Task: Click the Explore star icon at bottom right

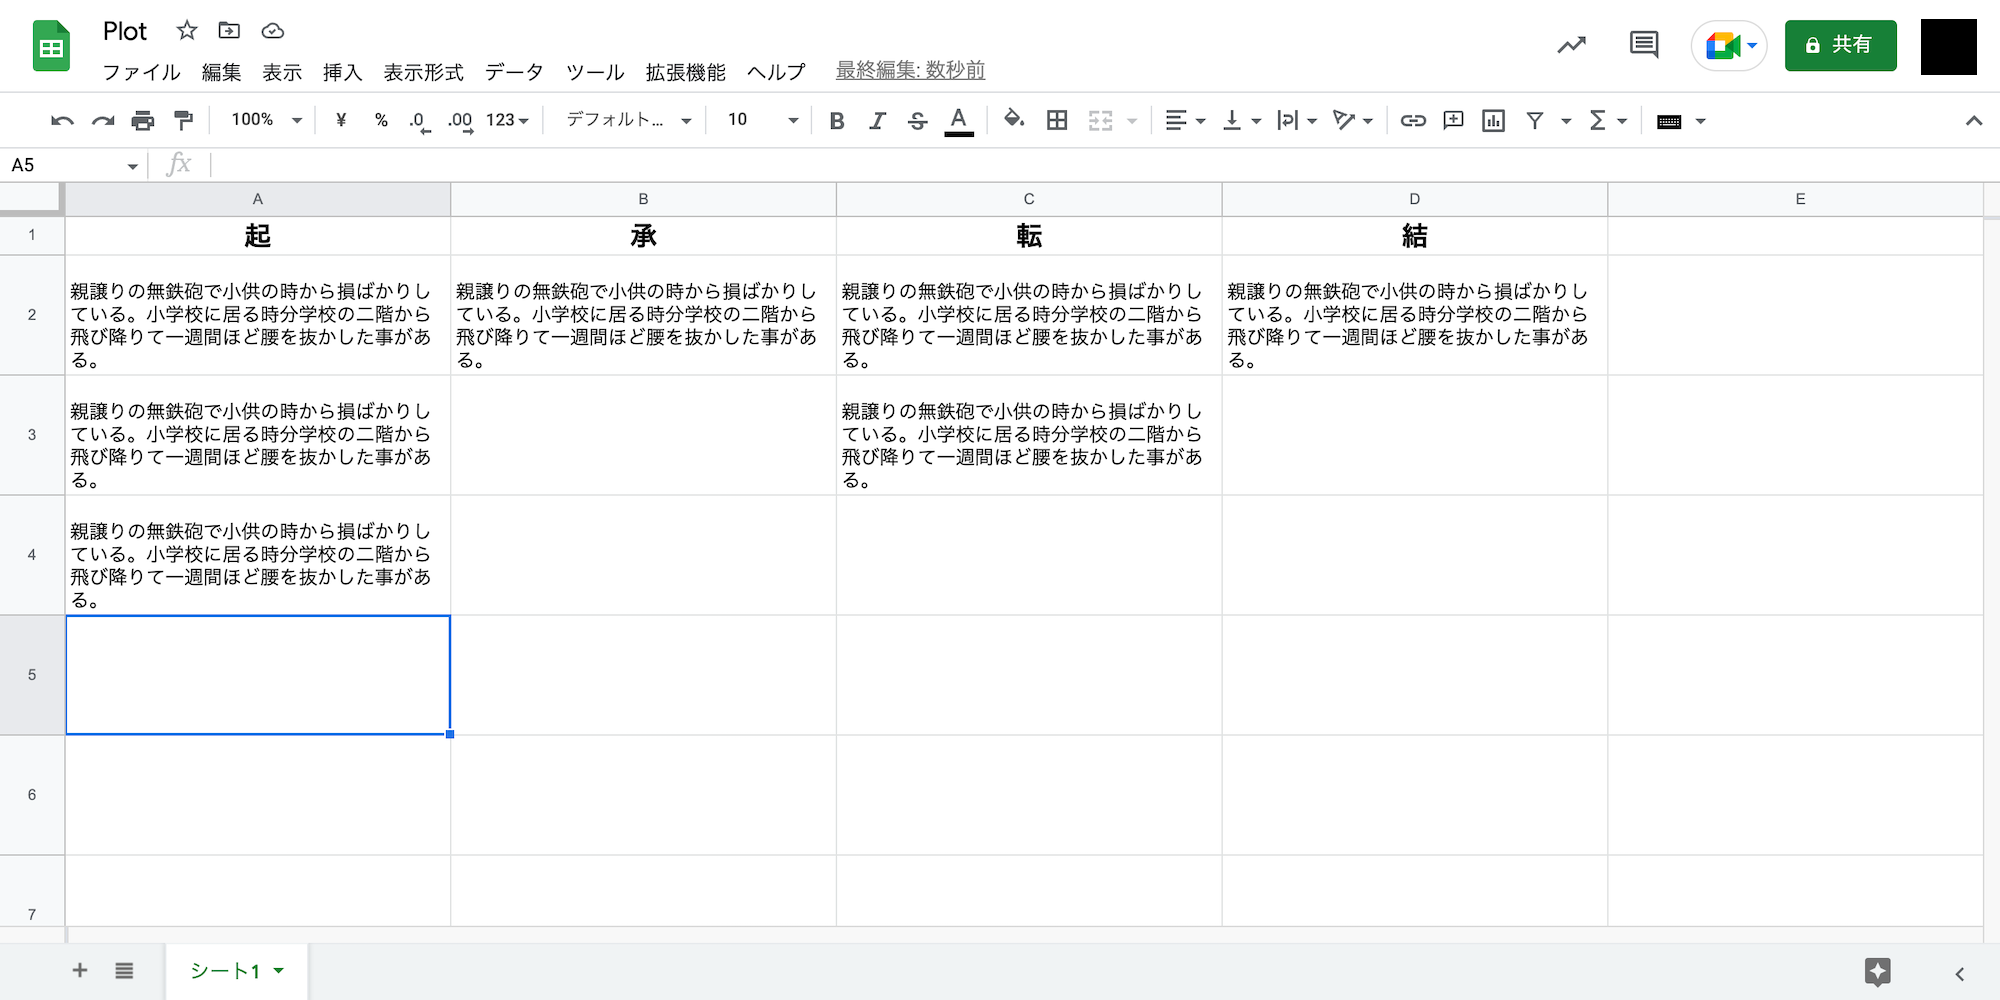Action: pos(1877,972)
